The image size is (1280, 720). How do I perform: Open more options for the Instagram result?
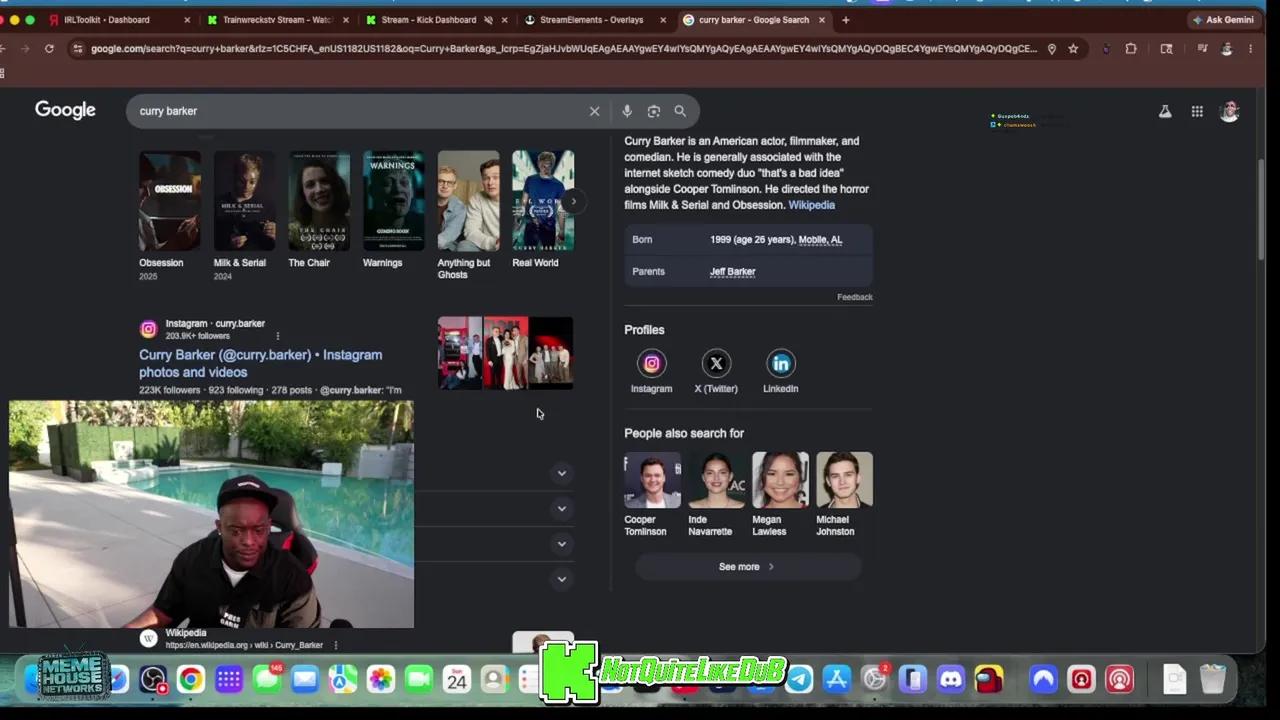[x=278, y=336]
